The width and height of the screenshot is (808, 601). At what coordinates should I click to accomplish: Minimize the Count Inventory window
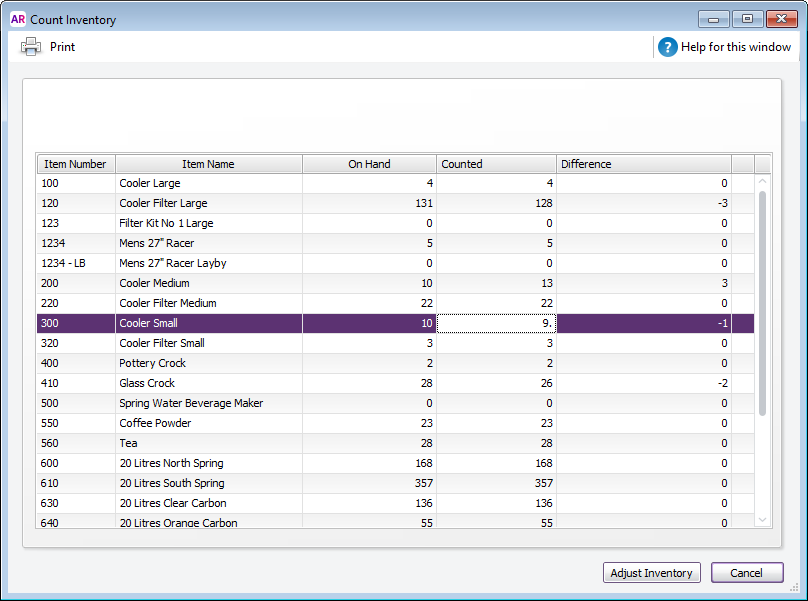tap(714, 20)
